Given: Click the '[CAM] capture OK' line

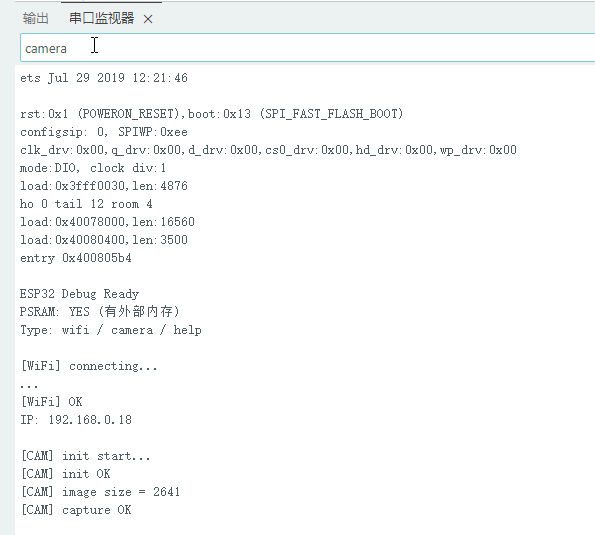Looking at the screenshot, I should click(76, 510).
